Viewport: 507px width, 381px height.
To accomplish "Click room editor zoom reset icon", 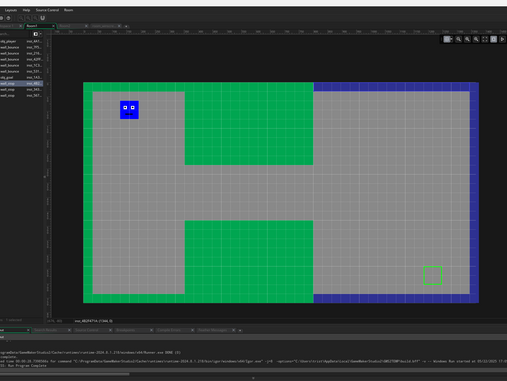I will (x=467, y=39).
